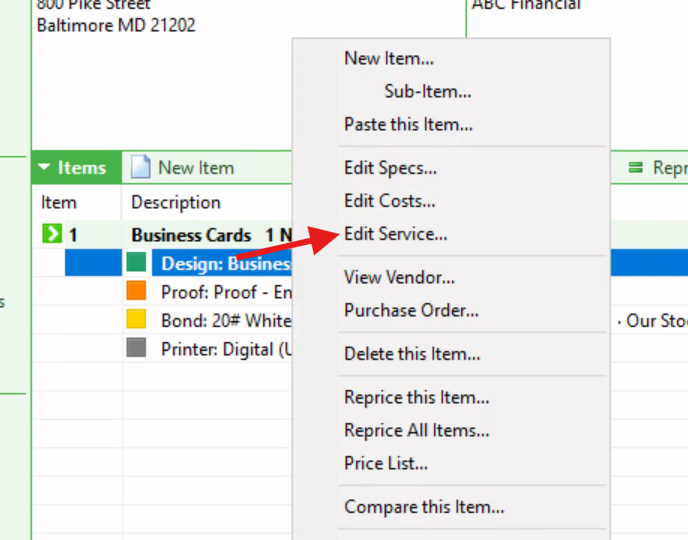The height and width of the screenshot is (540, 688).
Task: Click the gray Printer color swatch
Action: (136, 347)
